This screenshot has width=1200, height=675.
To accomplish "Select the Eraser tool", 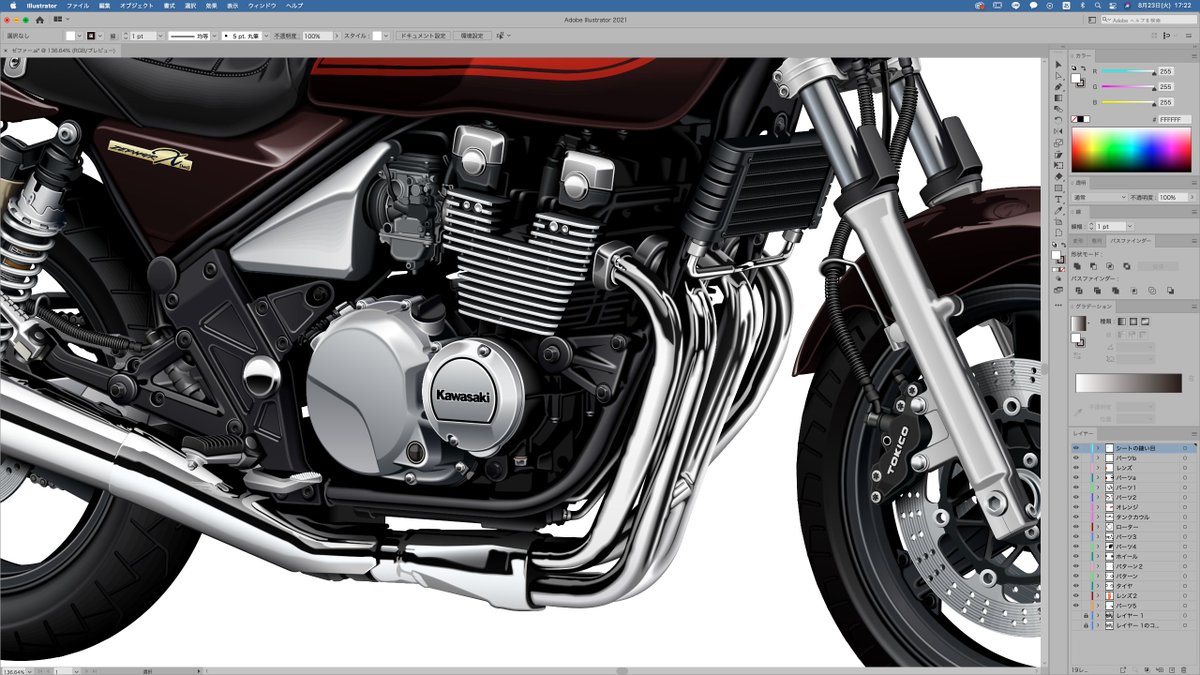I will pyautogui.click(x=1058, y=176).
